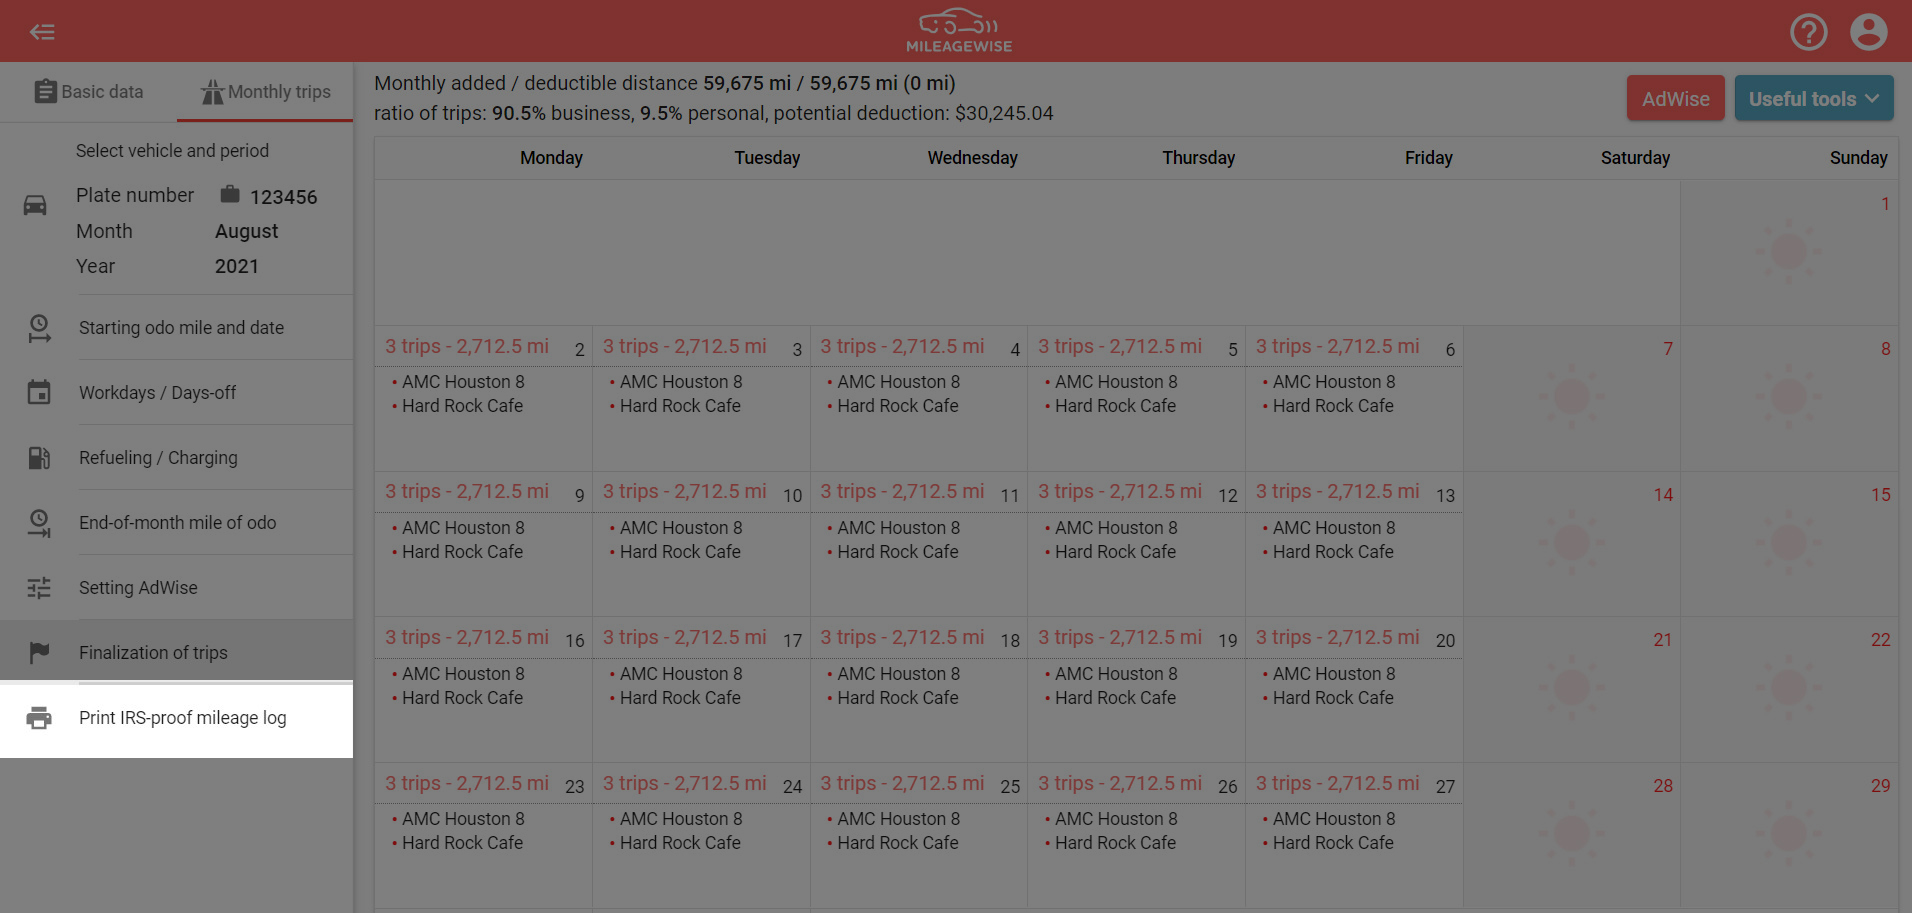This screenshot has width=1912, height=913.
Task: Open End-of-month mile of odo
Action: (x=178, y=523)
